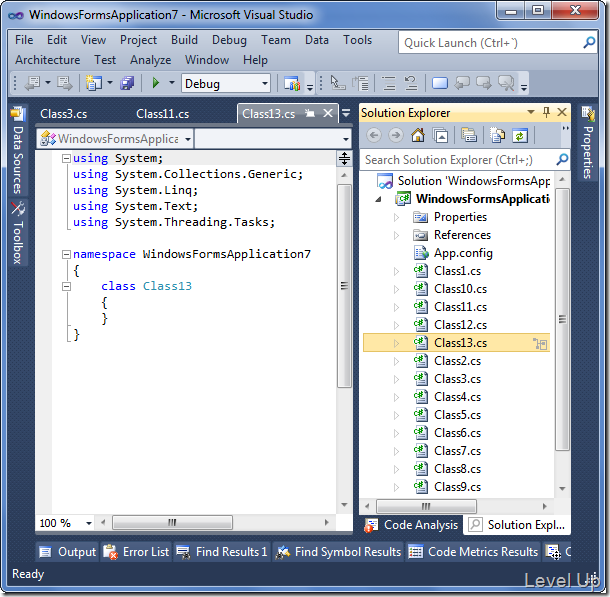Open the File menu
Viewport: 610px width, 597px height.
[x=24, y=40]
